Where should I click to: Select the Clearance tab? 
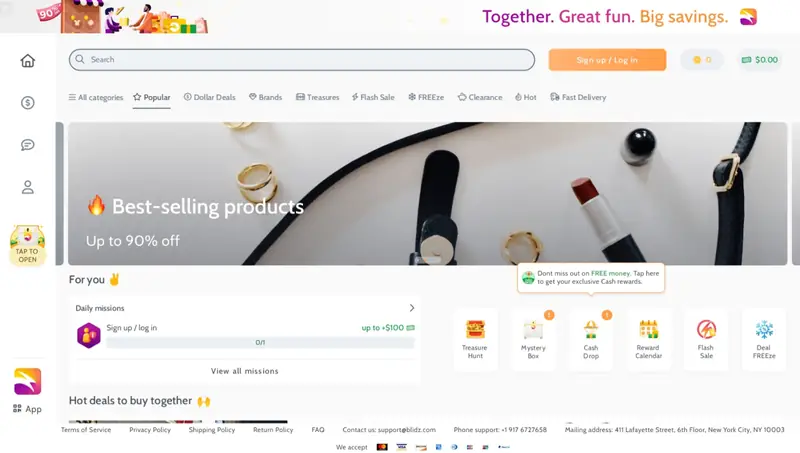pyautogui.click(x=480, y=97)
